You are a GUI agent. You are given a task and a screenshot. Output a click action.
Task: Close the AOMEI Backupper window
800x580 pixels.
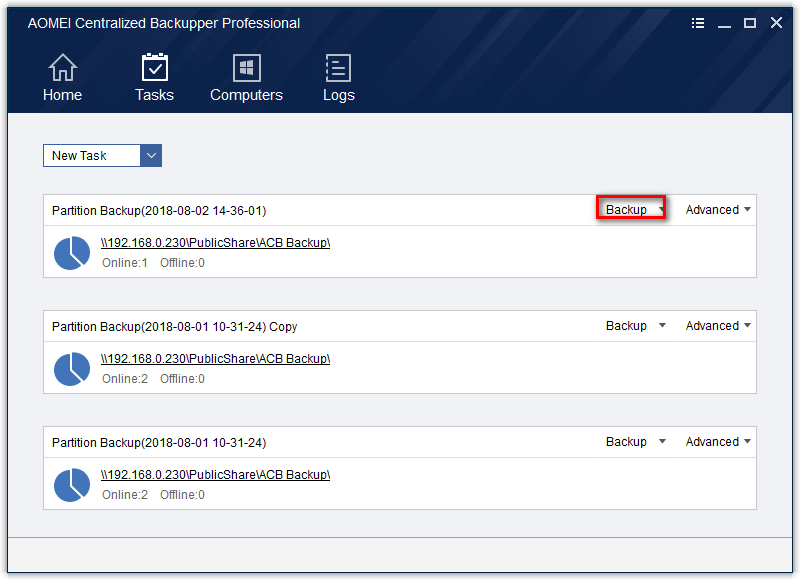coord(776,23)
